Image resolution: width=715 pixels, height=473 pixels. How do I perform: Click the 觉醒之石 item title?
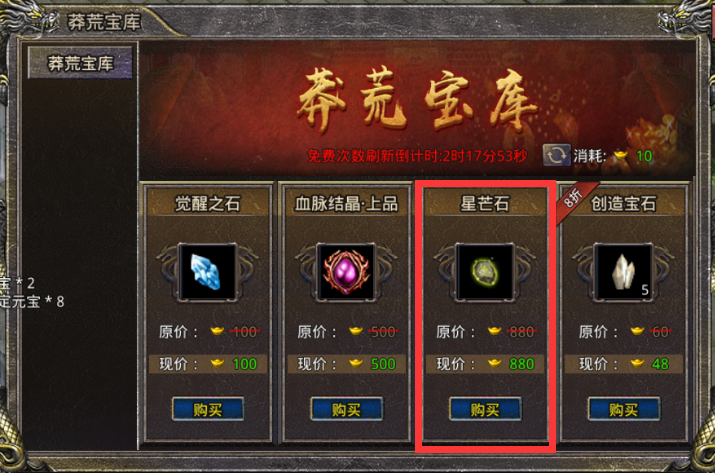[207, 203]
